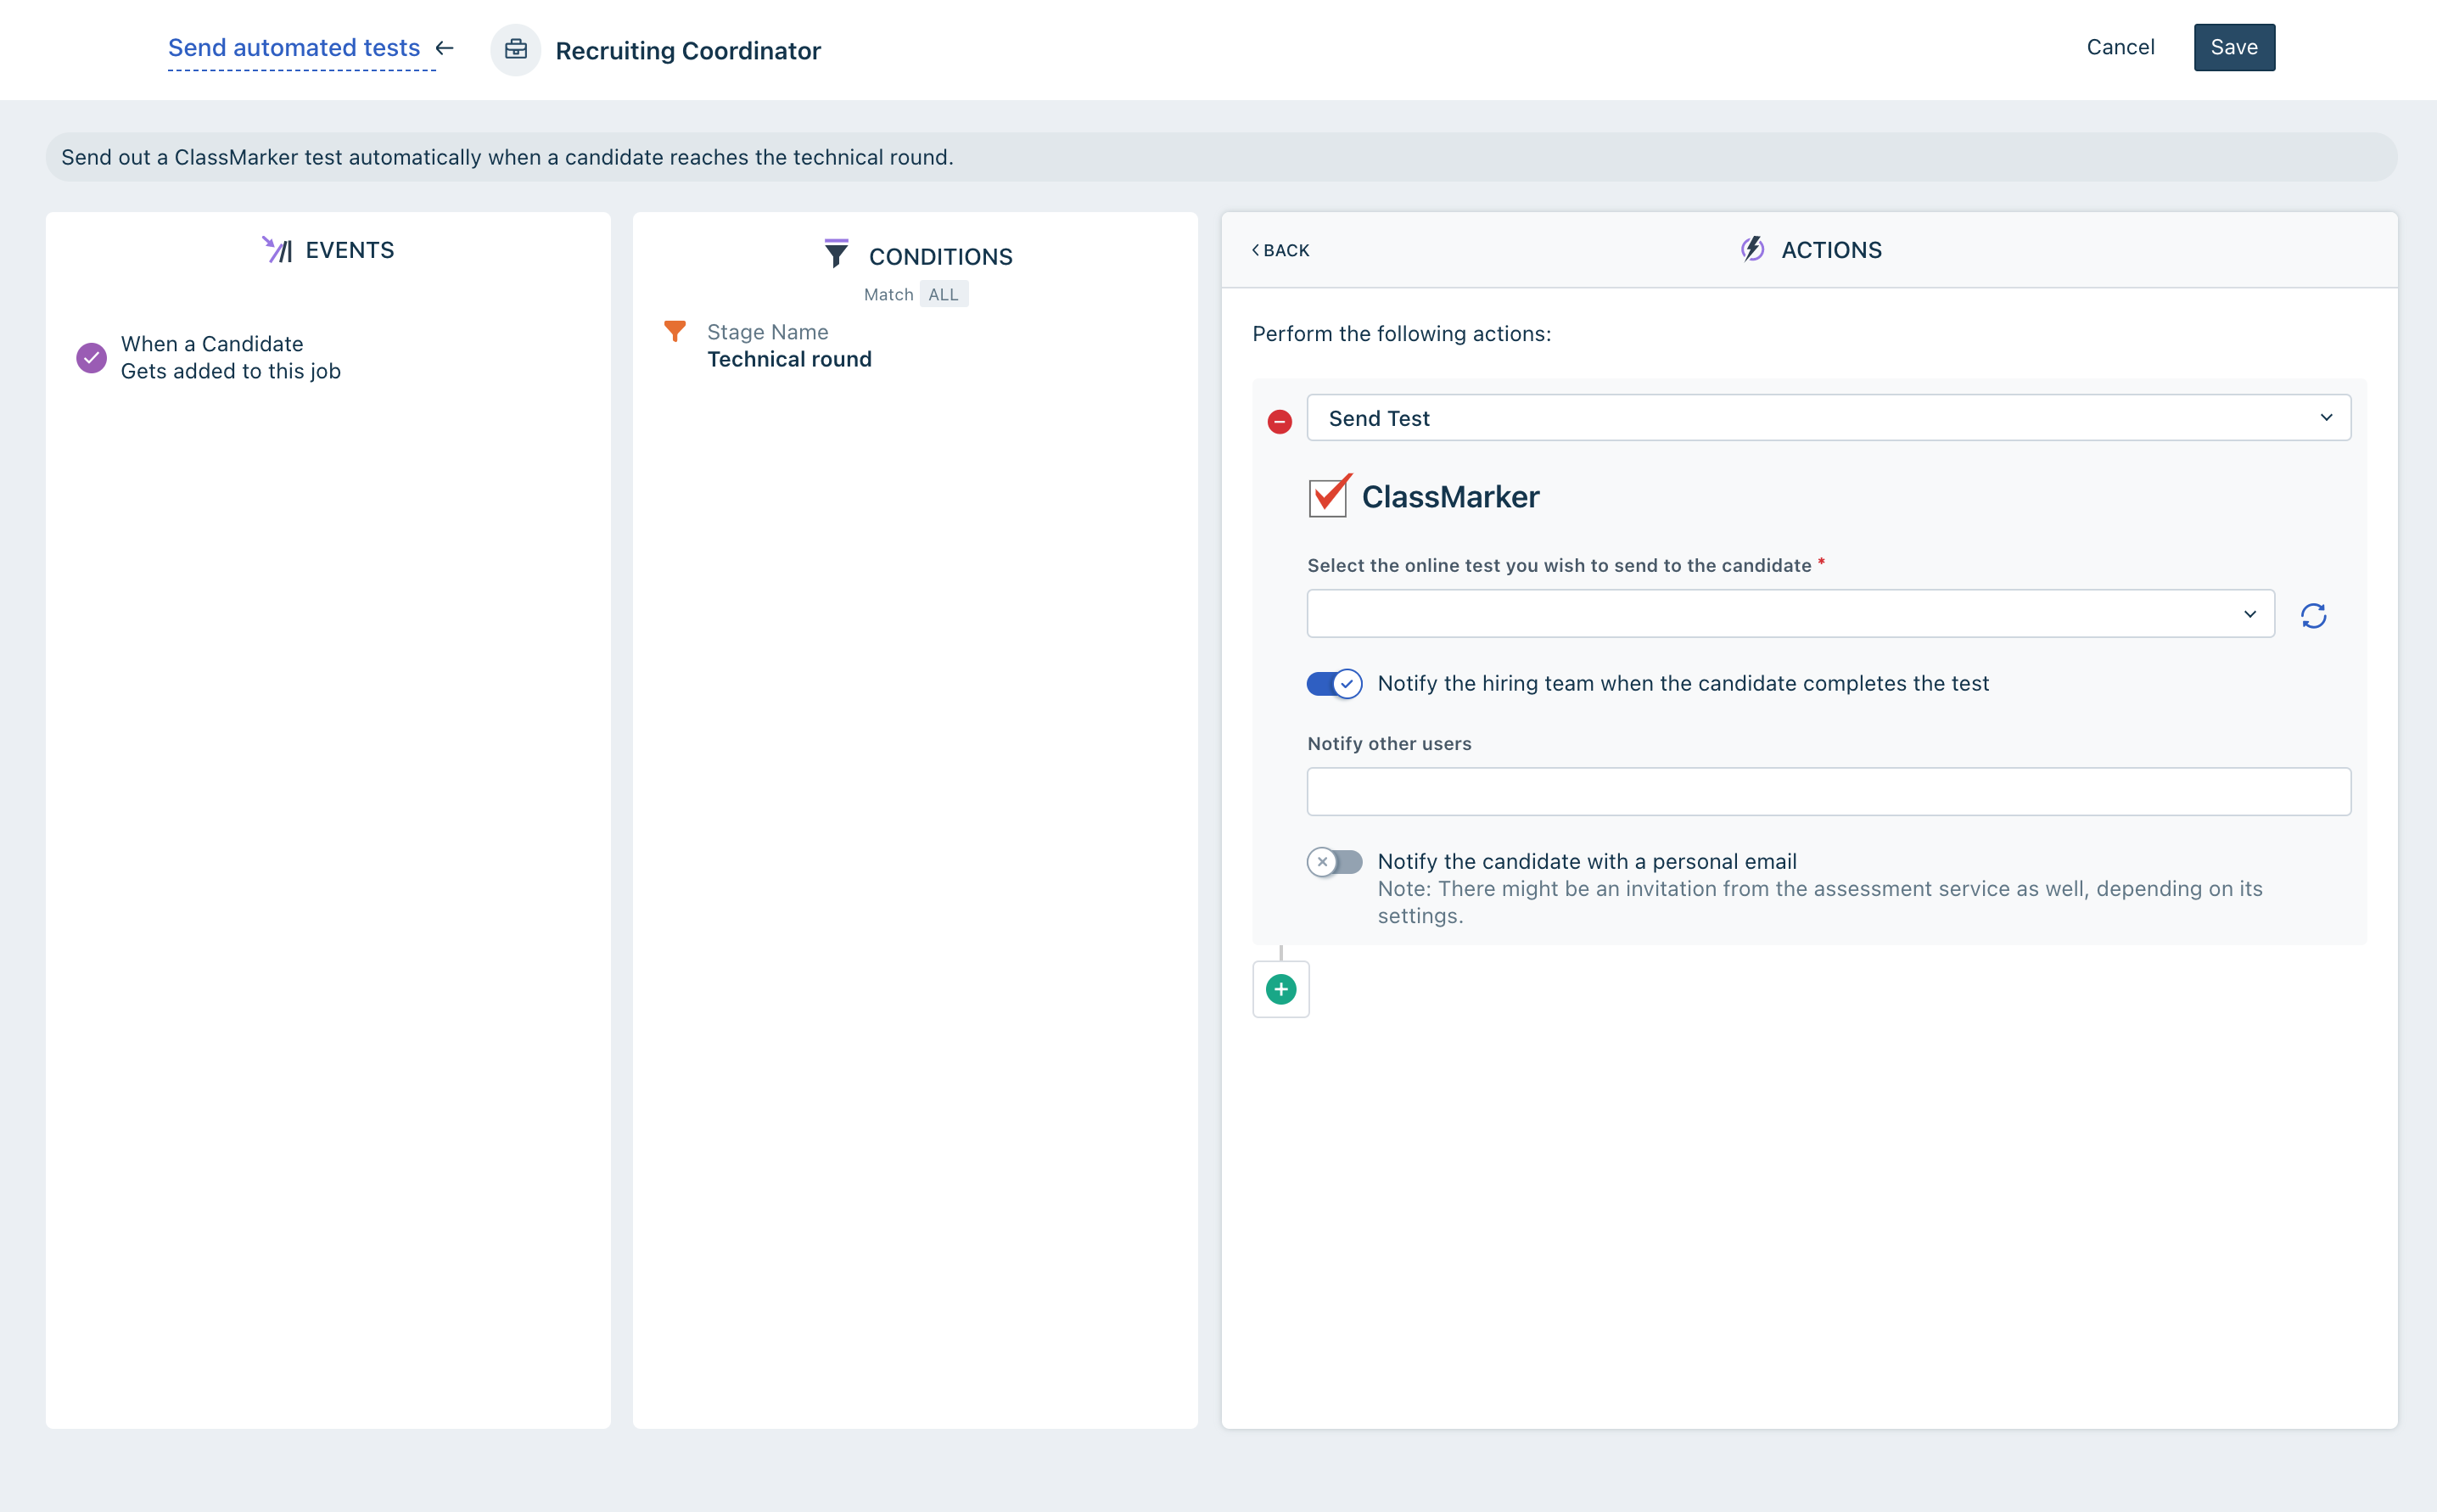Disable notifying the hiring team on test completion
2437x1512 pixels.
(1334, 684)
